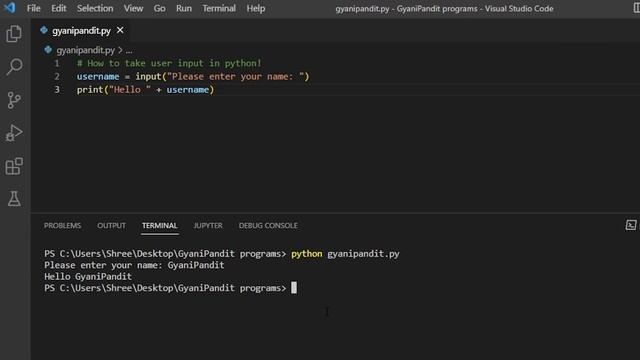Screen dimensions: 640x360
Task: Open the Source Control view
Action: [x=14, y=100]
